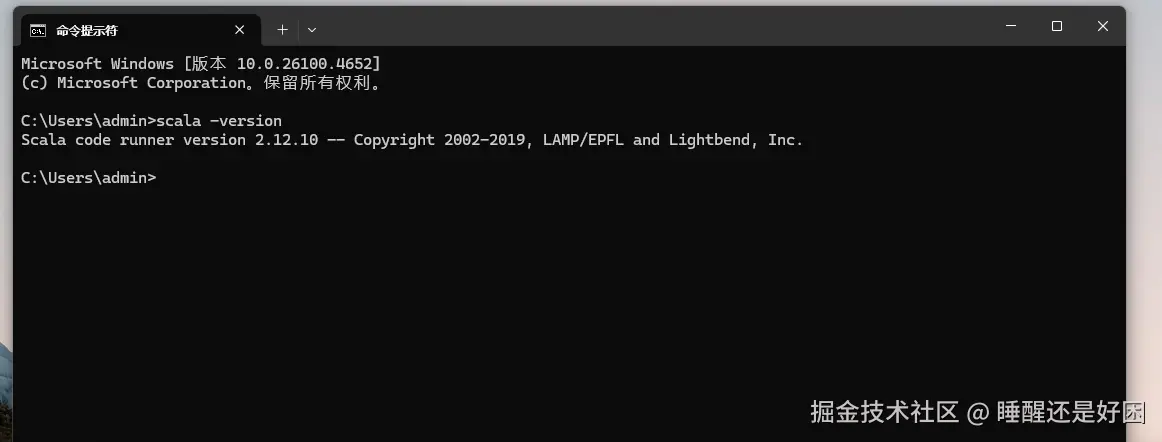This screenshot has width=1162, height=442.
Task: Click the 2.12.10 version number
Action: (x=287, y=139)
